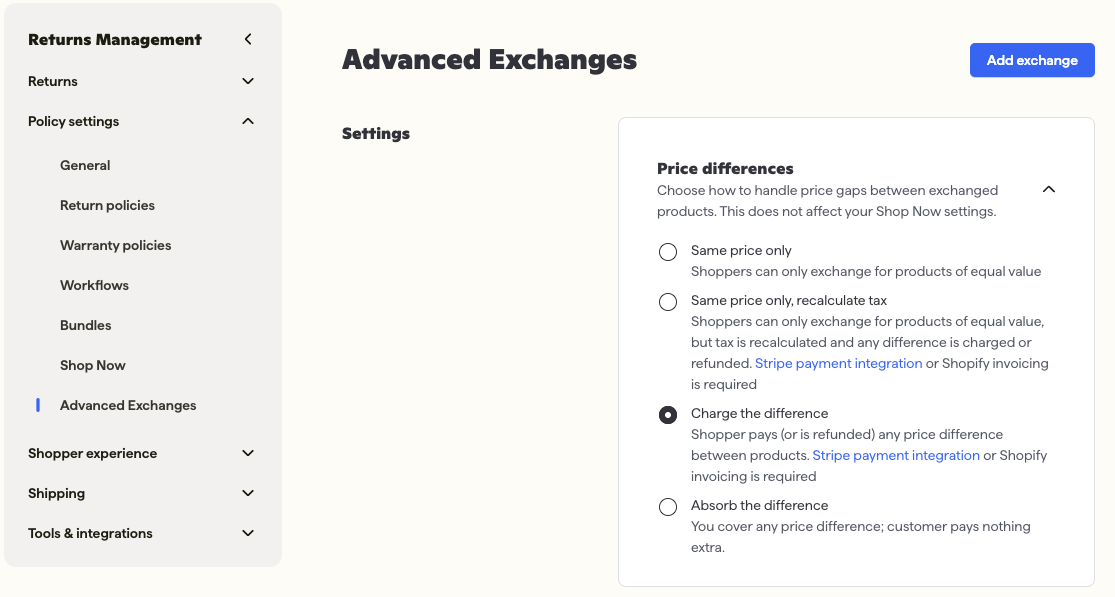Expand the Shipping section chevron
Screen dimensions: 1115x597
247,493
